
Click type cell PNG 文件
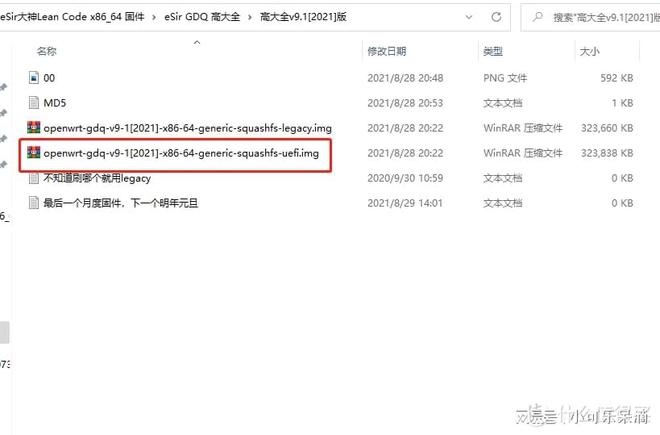point(505,78)
